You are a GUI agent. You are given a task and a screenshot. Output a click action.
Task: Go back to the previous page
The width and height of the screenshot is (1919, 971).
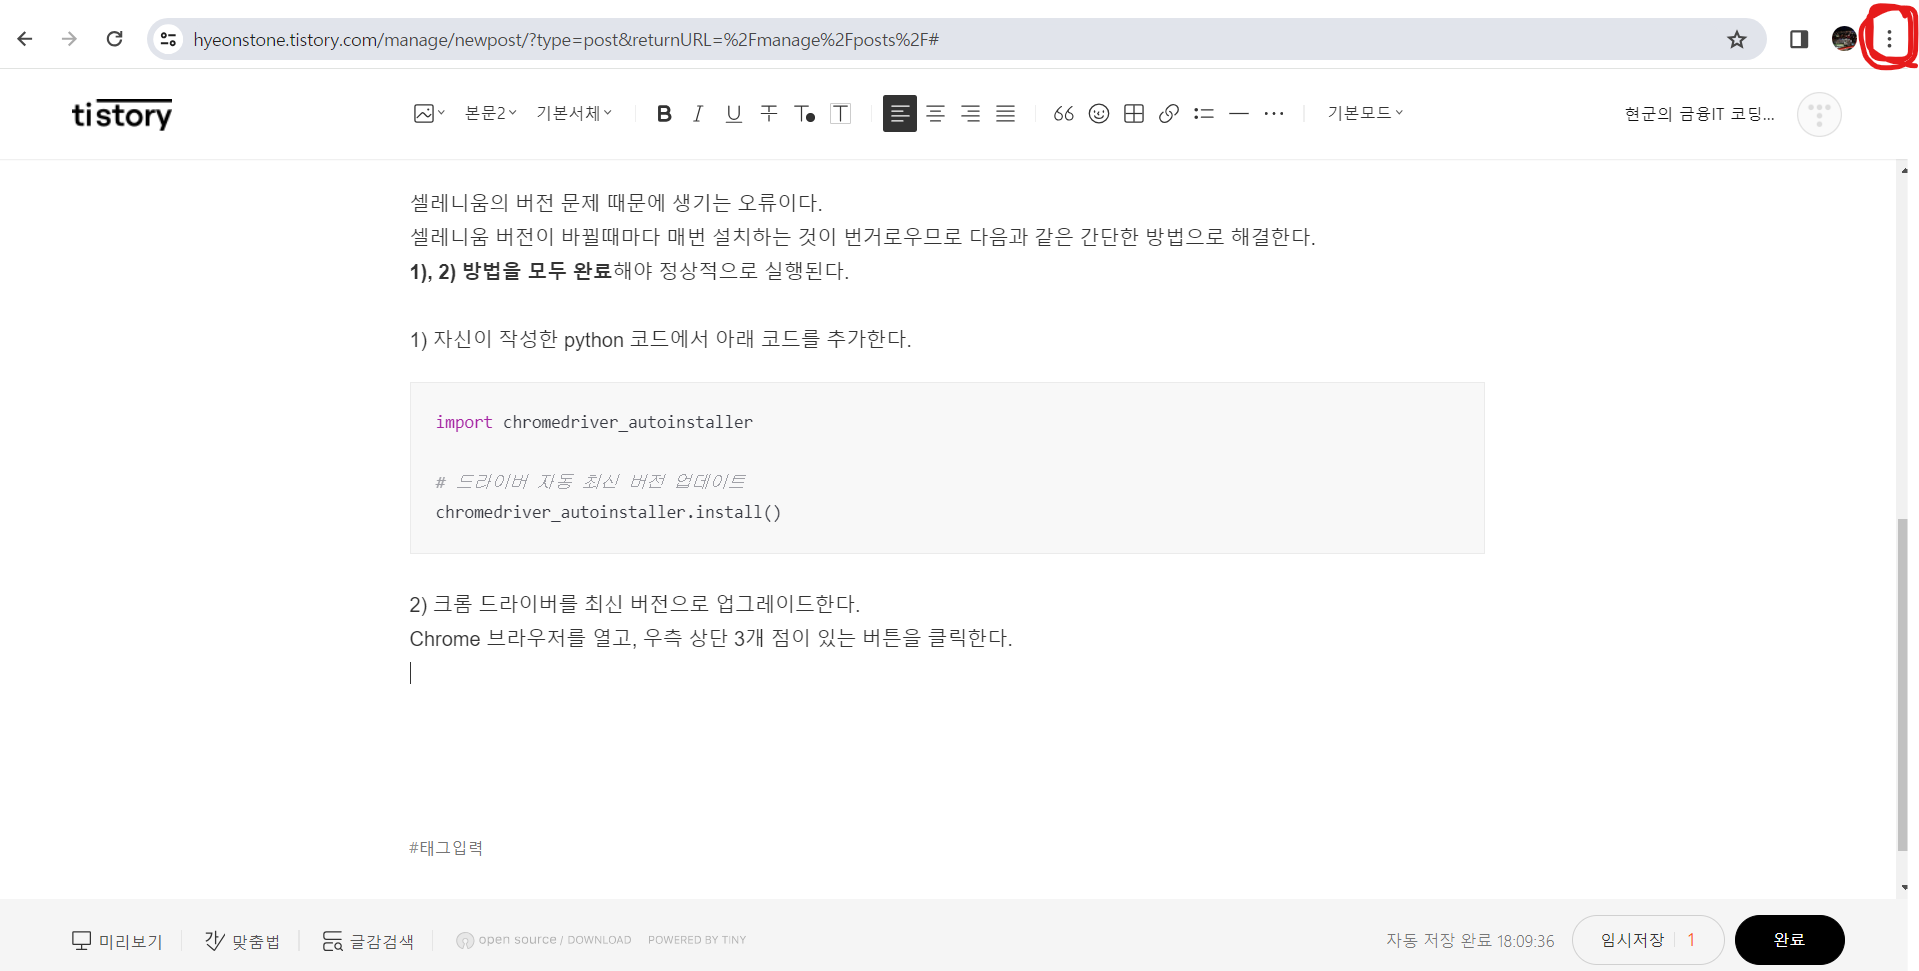tap(25, 39)
